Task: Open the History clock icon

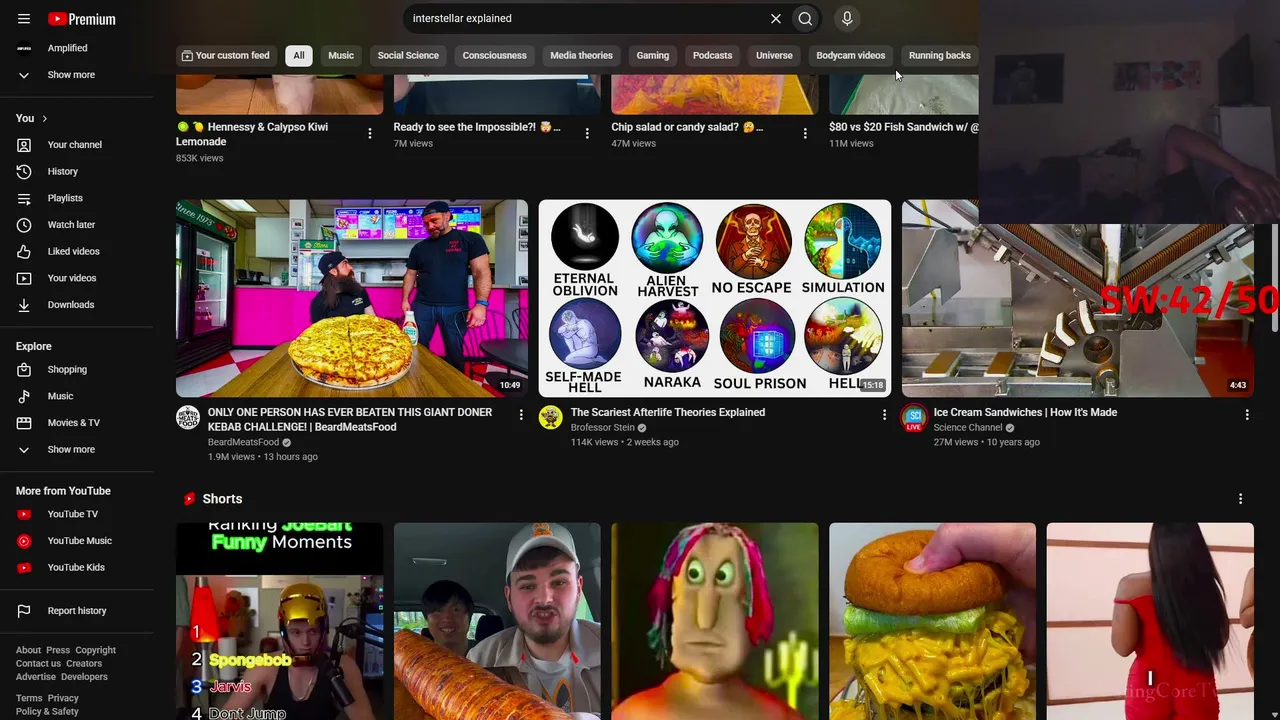Action: pyautogui.click(x=24, y=172)
